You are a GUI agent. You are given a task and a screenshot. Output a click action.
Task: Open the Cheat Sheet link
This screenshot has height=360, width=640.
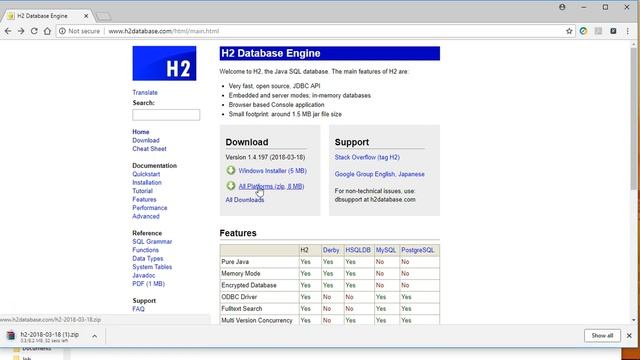tap(149, 149)
